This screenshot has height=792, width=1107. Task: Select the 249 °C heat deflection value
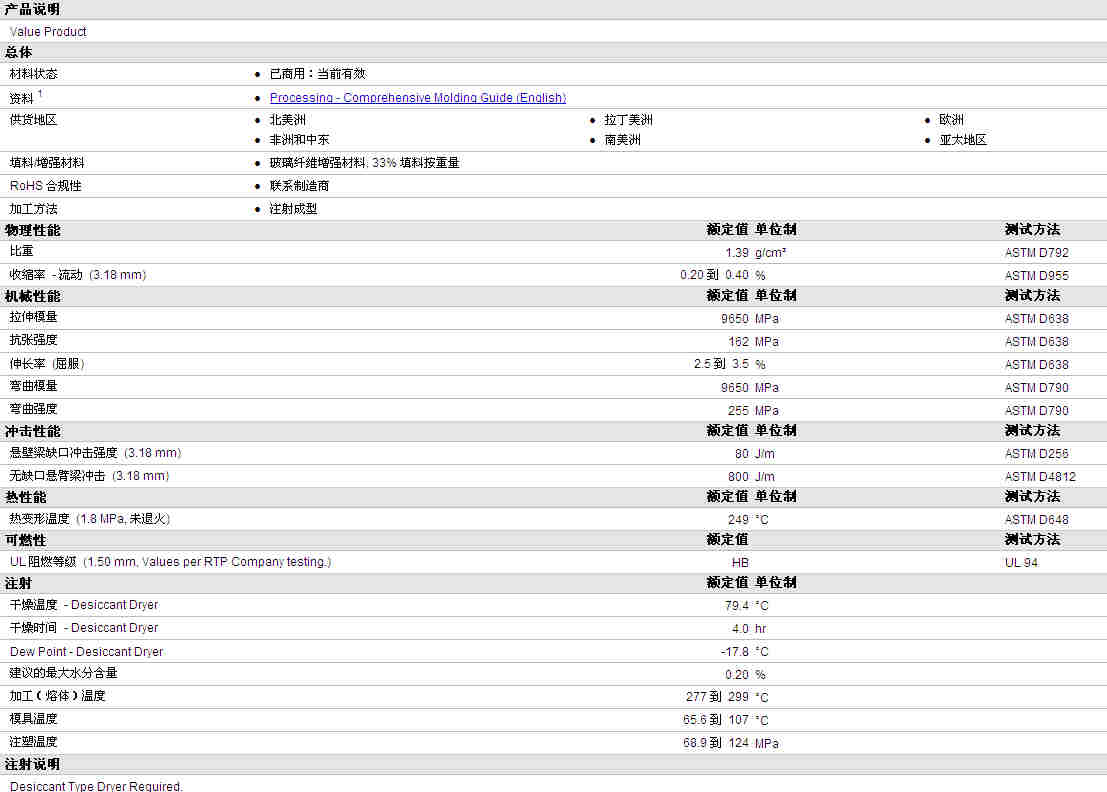click(738, 520)
